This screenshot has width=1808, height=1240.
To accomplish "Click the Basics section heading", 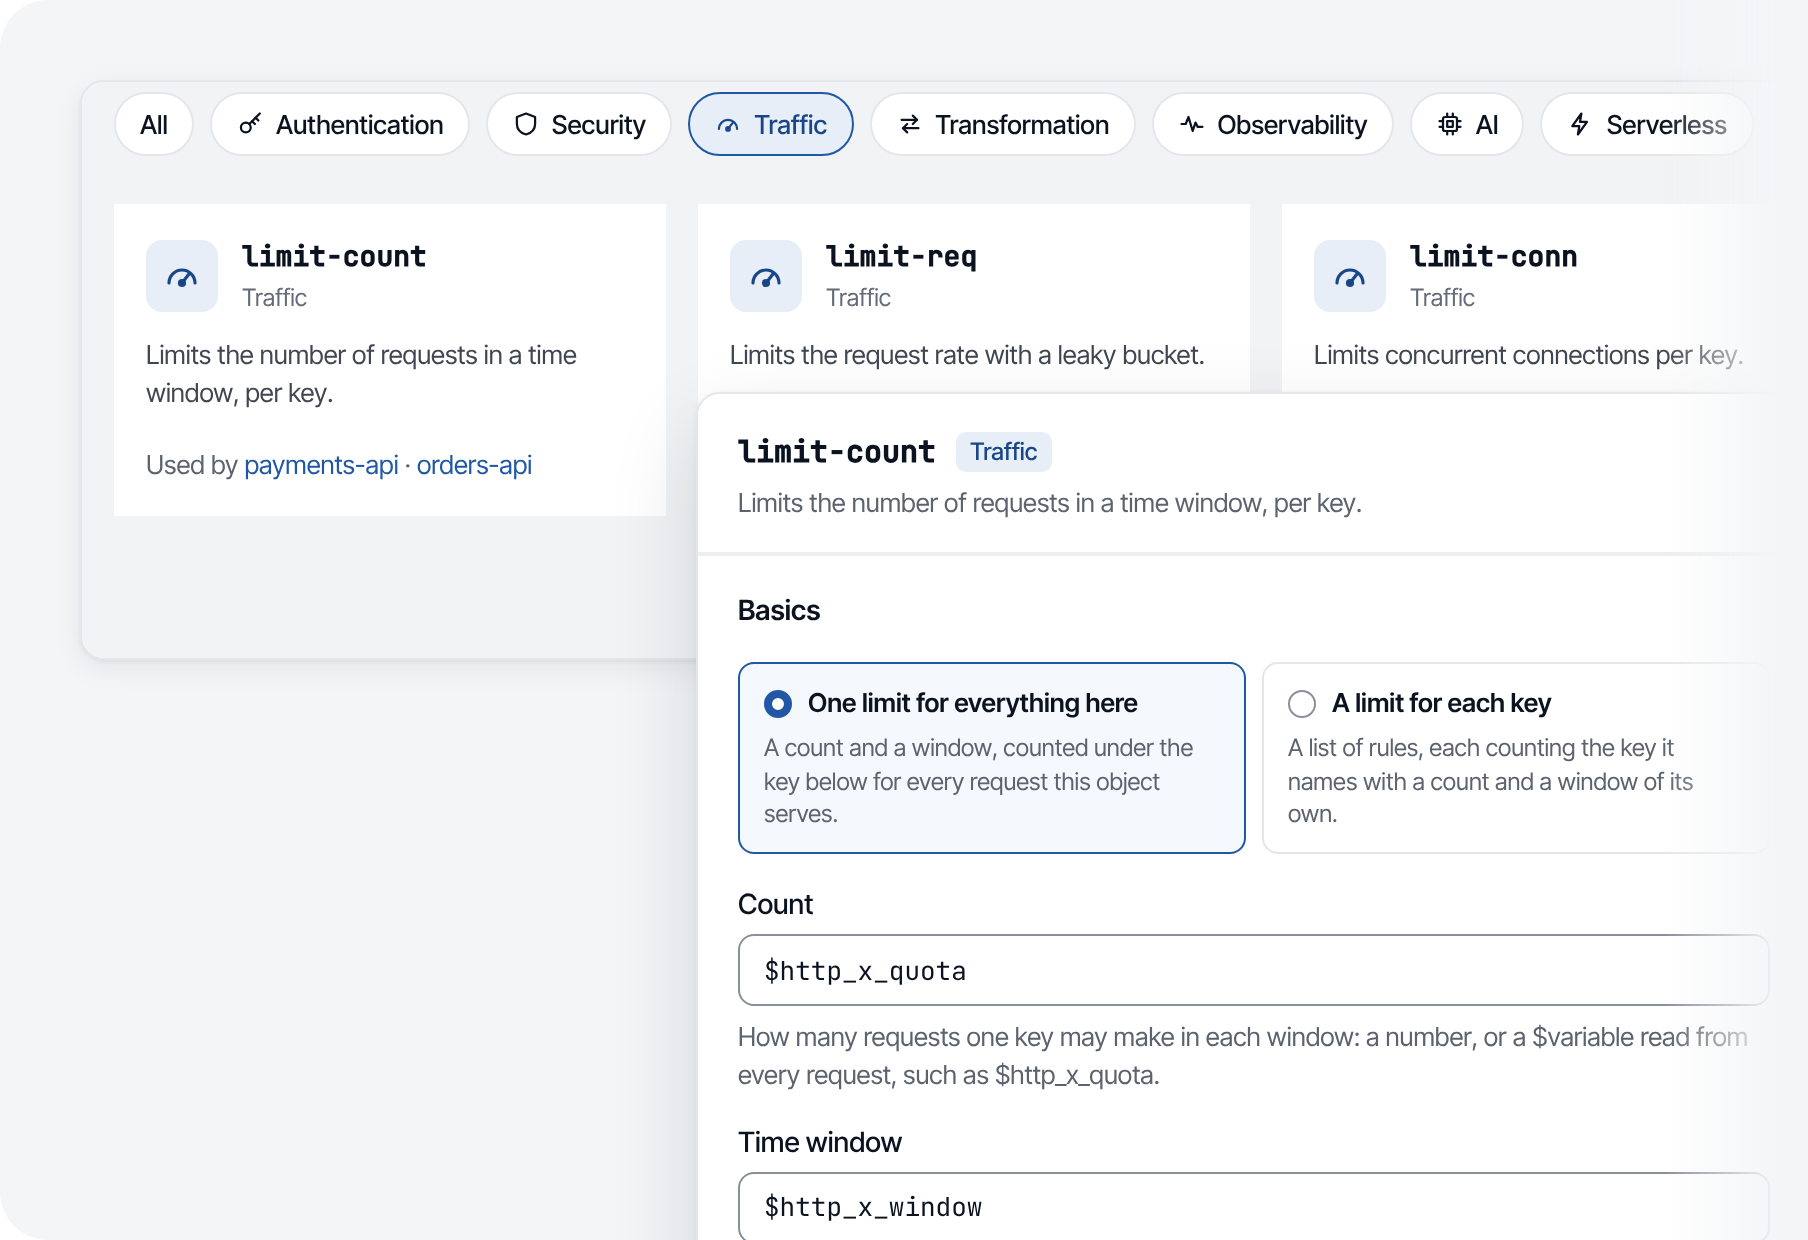I will (779, 611).
